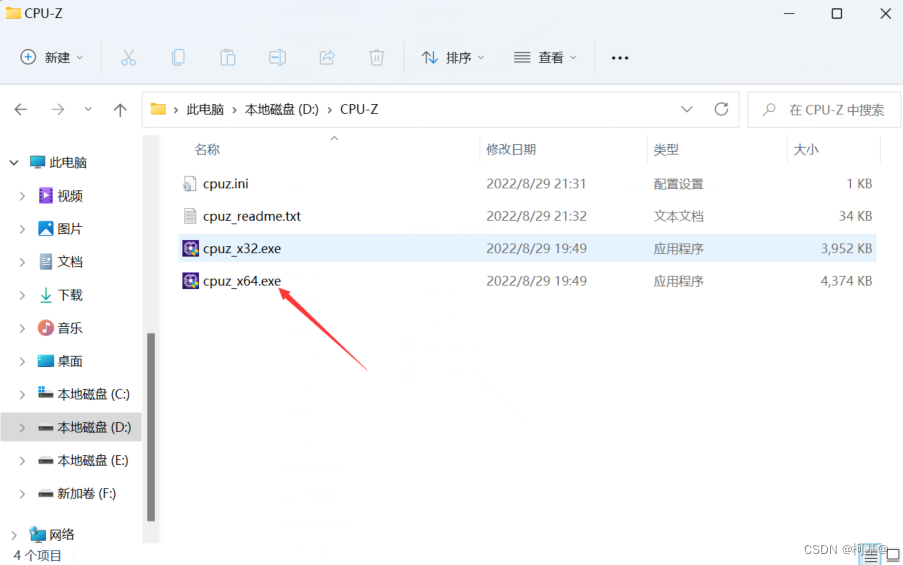The width and height of the screenshot is (903, 565).
Task: Click the 2022/8/29 21:32 date cell
Action: [536, 216]
